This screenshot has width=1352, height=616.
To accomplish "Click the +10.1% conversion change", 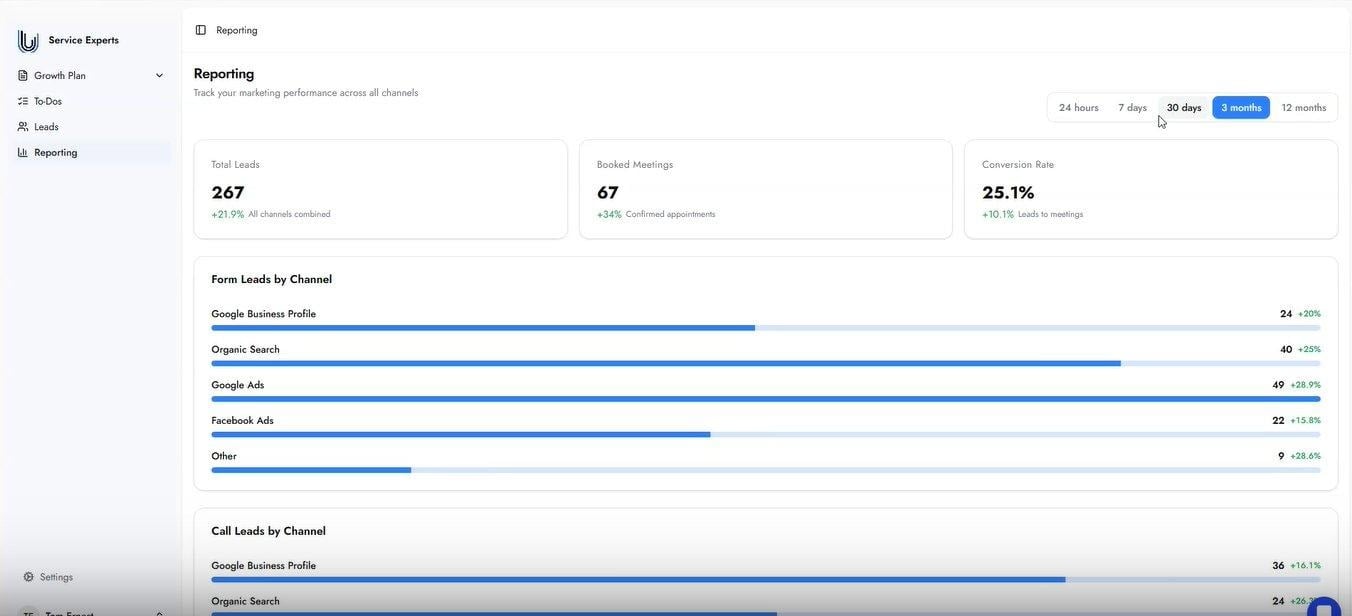I will (x=998, y=215).
